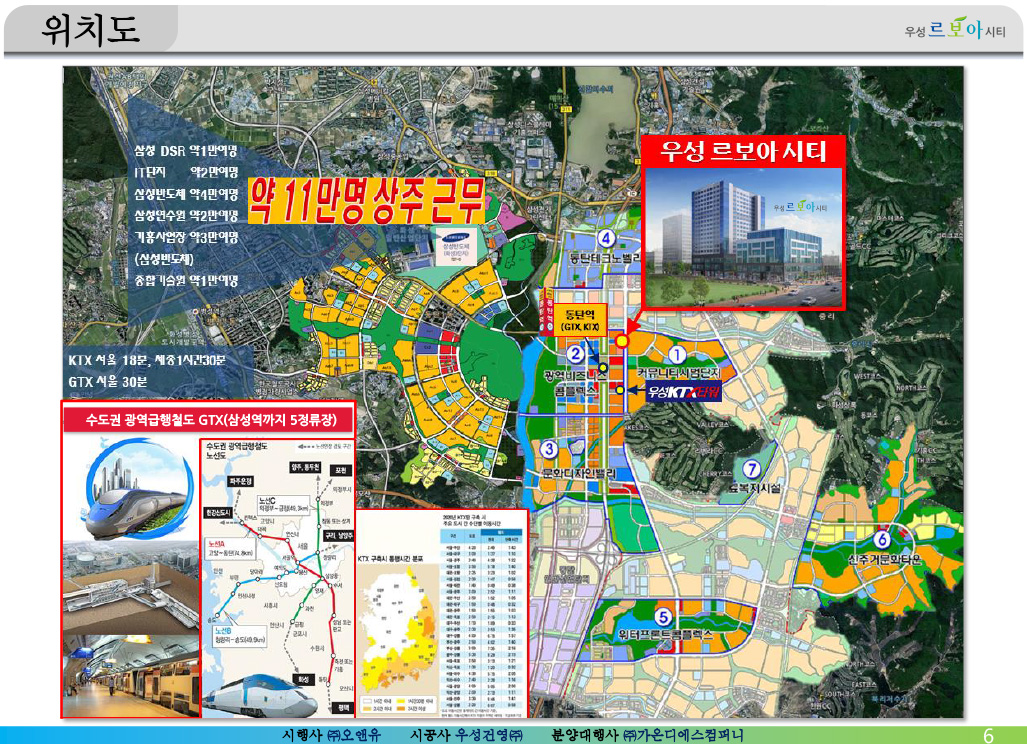Click the text GTX 서울 30분
This screenshot has height=744, width=1027.
click(x=108, y=381)
